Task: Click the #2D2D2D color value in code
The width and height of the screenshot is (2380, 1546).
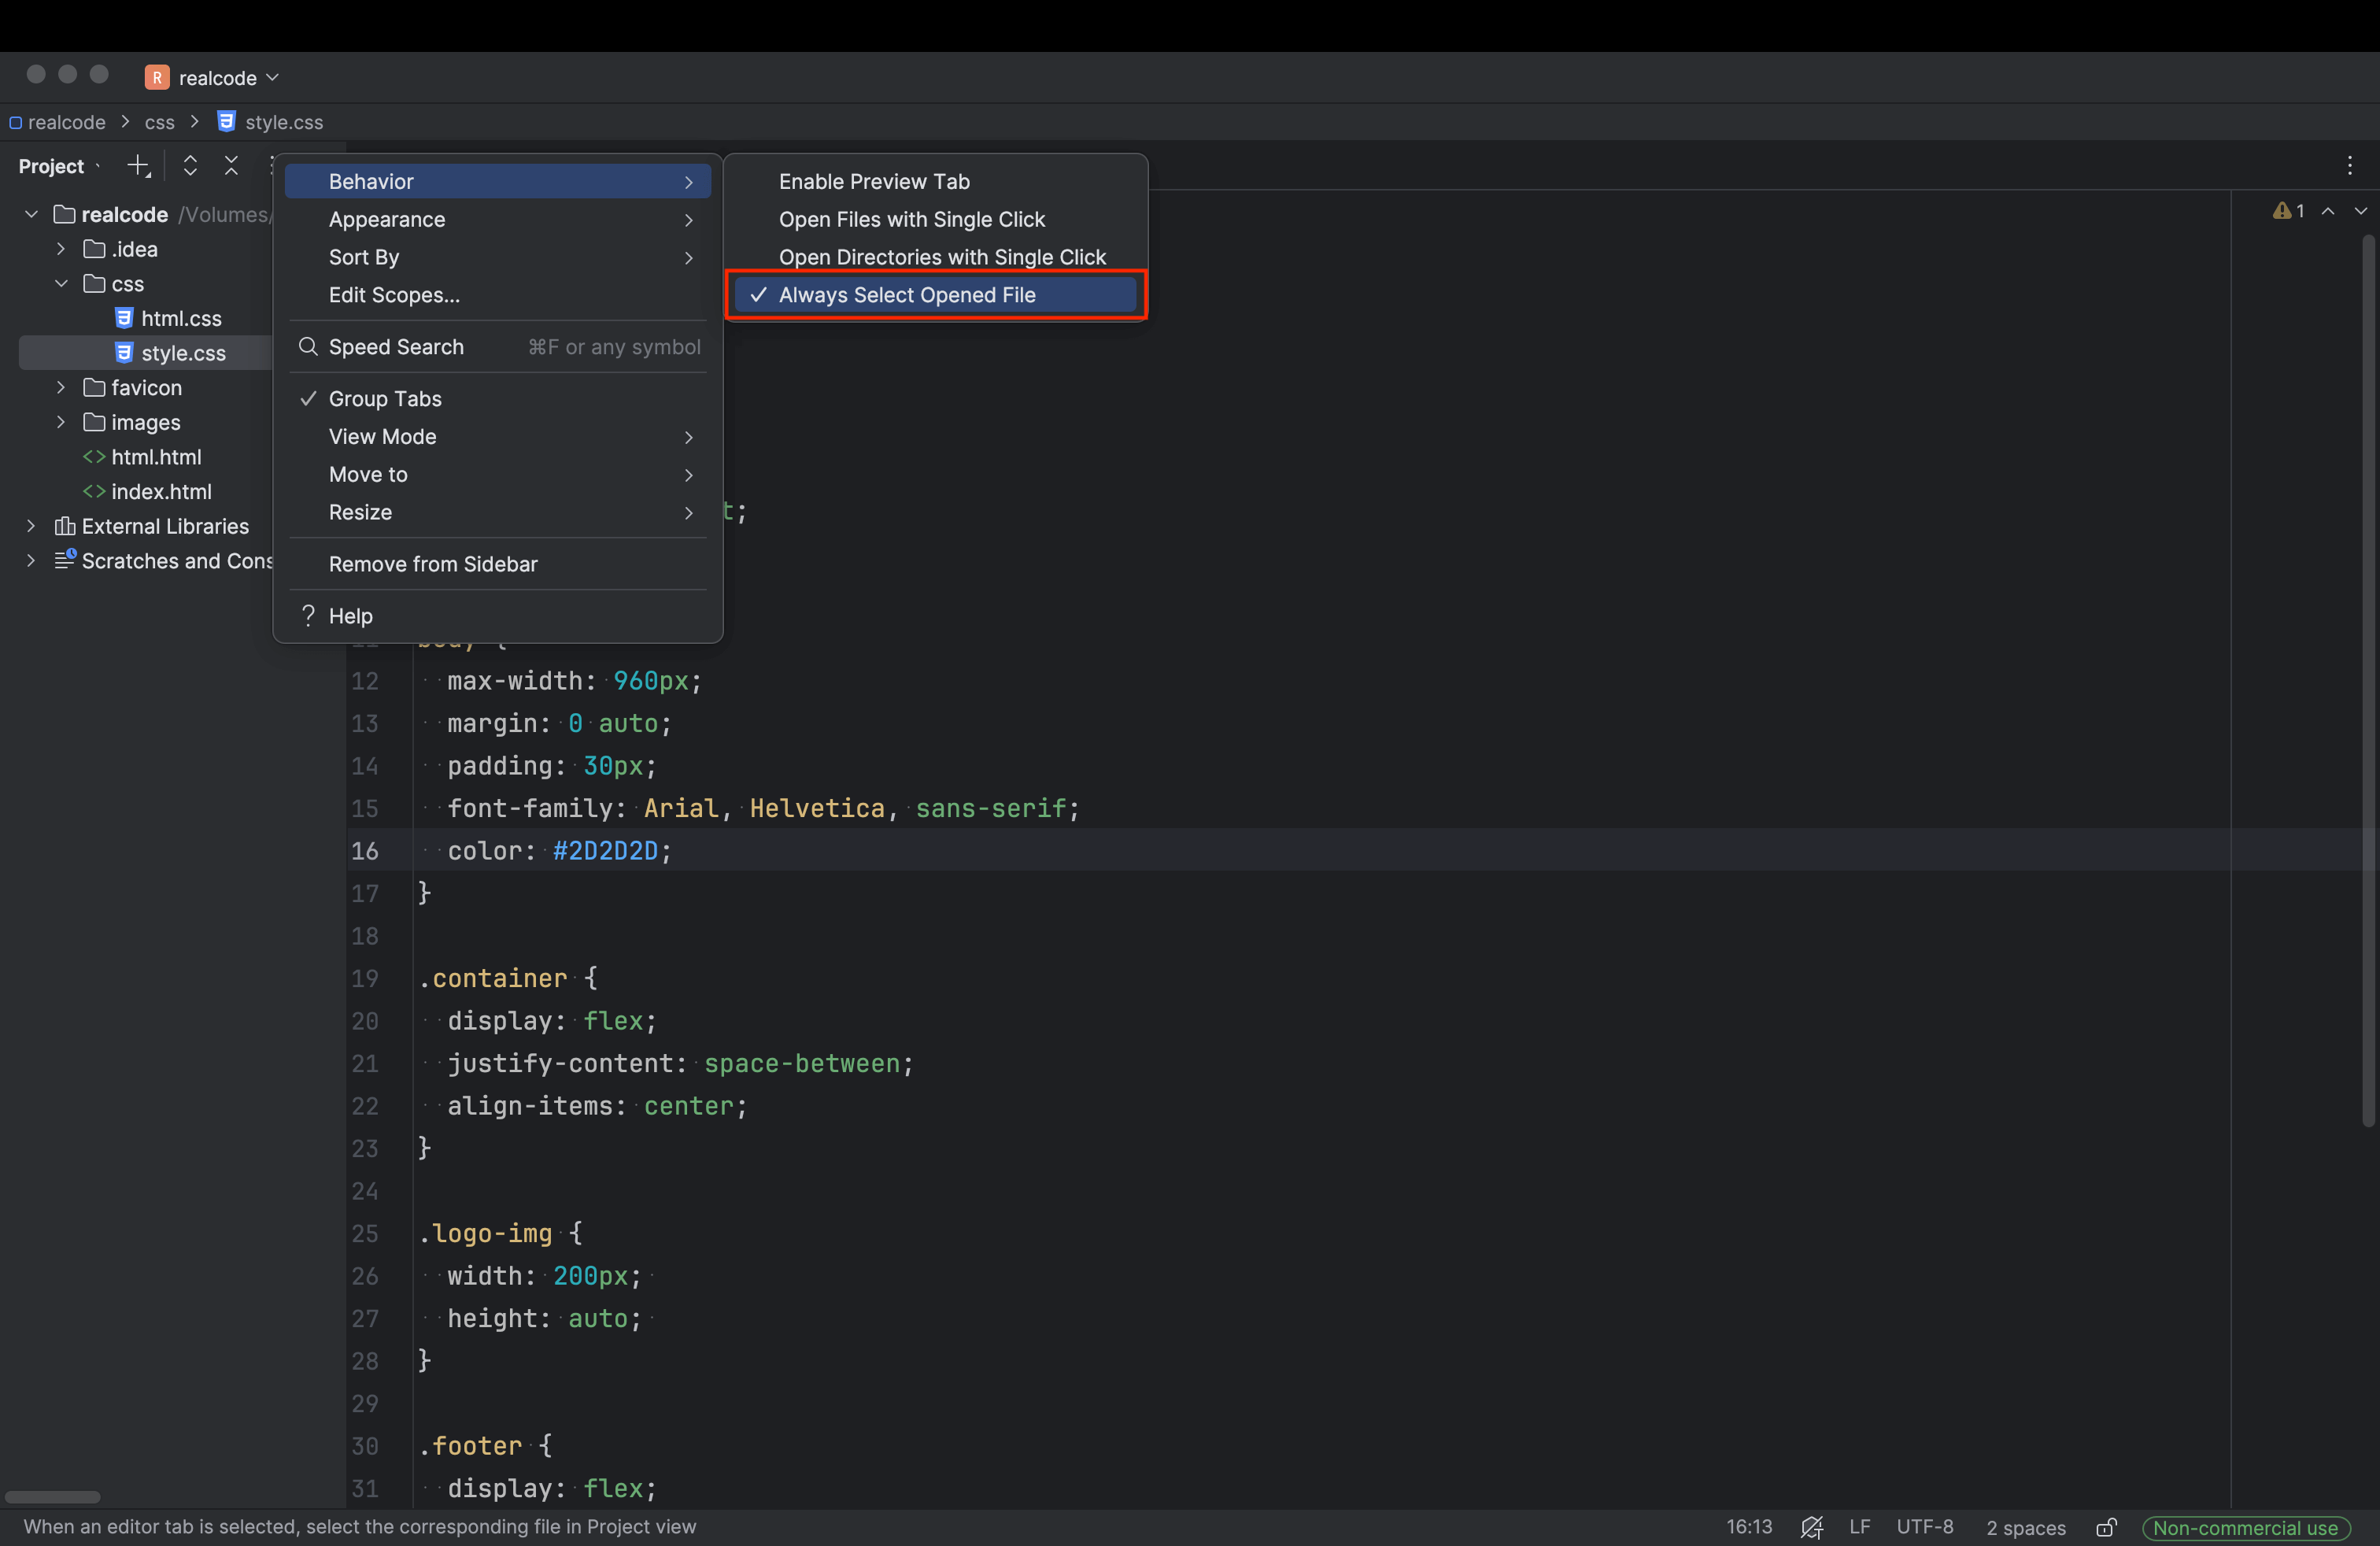Action: [x=605, y=851]
